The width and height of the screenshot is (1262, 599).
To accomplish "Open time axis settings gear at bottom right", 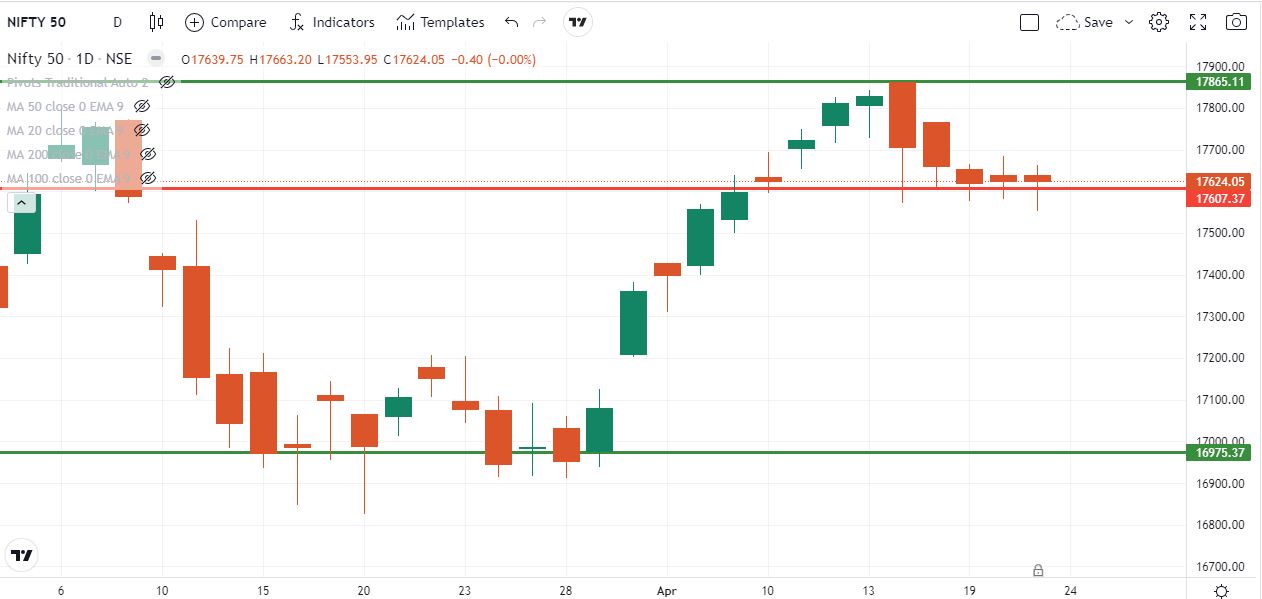I will point(1221,591).
